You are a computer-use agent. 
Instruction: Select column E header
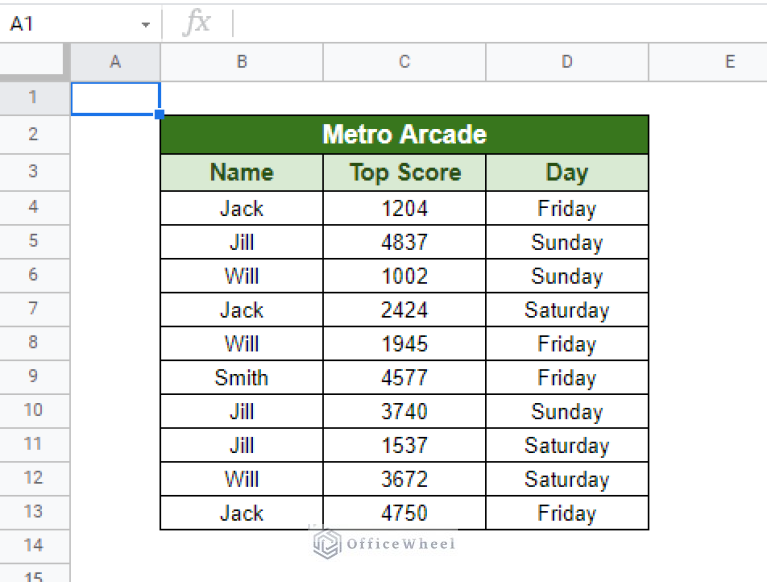point(729,62)
